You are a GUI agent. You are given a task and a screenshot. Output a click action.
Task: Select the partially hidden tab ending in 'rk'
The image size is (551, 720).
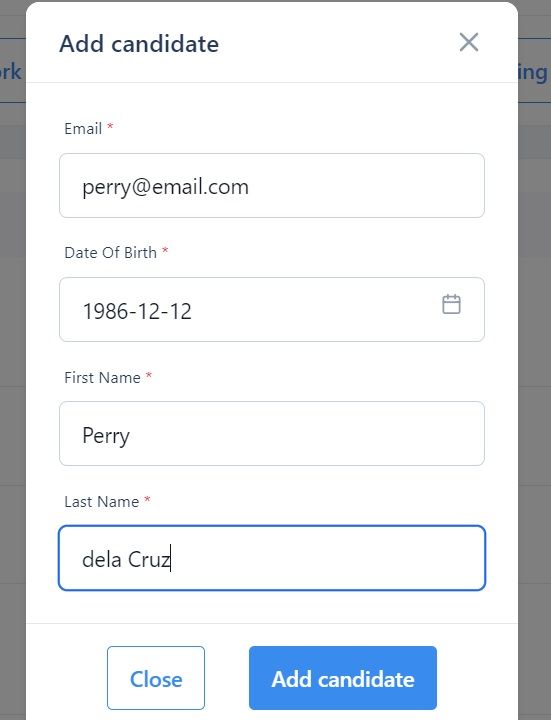tap(11, 72)
